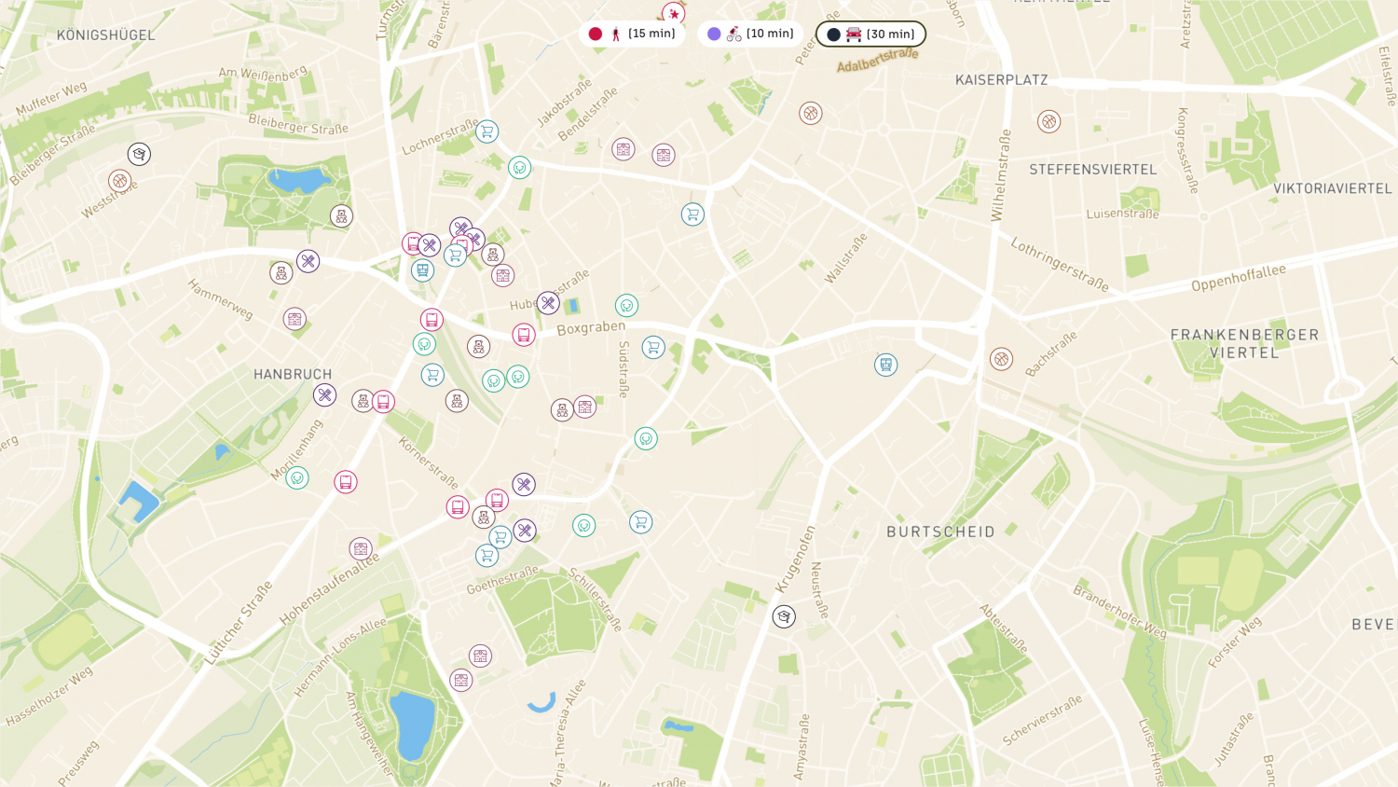Click the blue loading spinner near Maria-Theresia-Allee
This screenshot has height=787, width=1398.
pos(541,699)
